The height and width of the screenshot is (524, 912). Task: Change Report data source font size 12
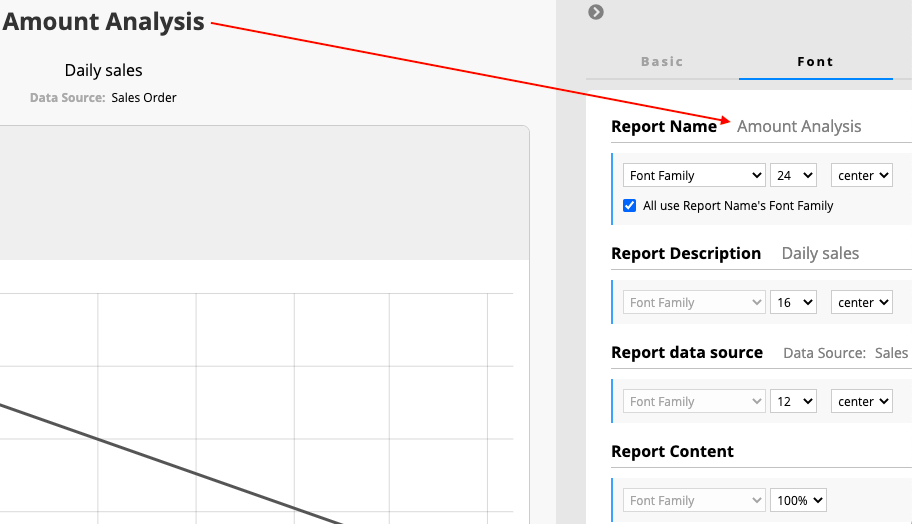[793, 401]
